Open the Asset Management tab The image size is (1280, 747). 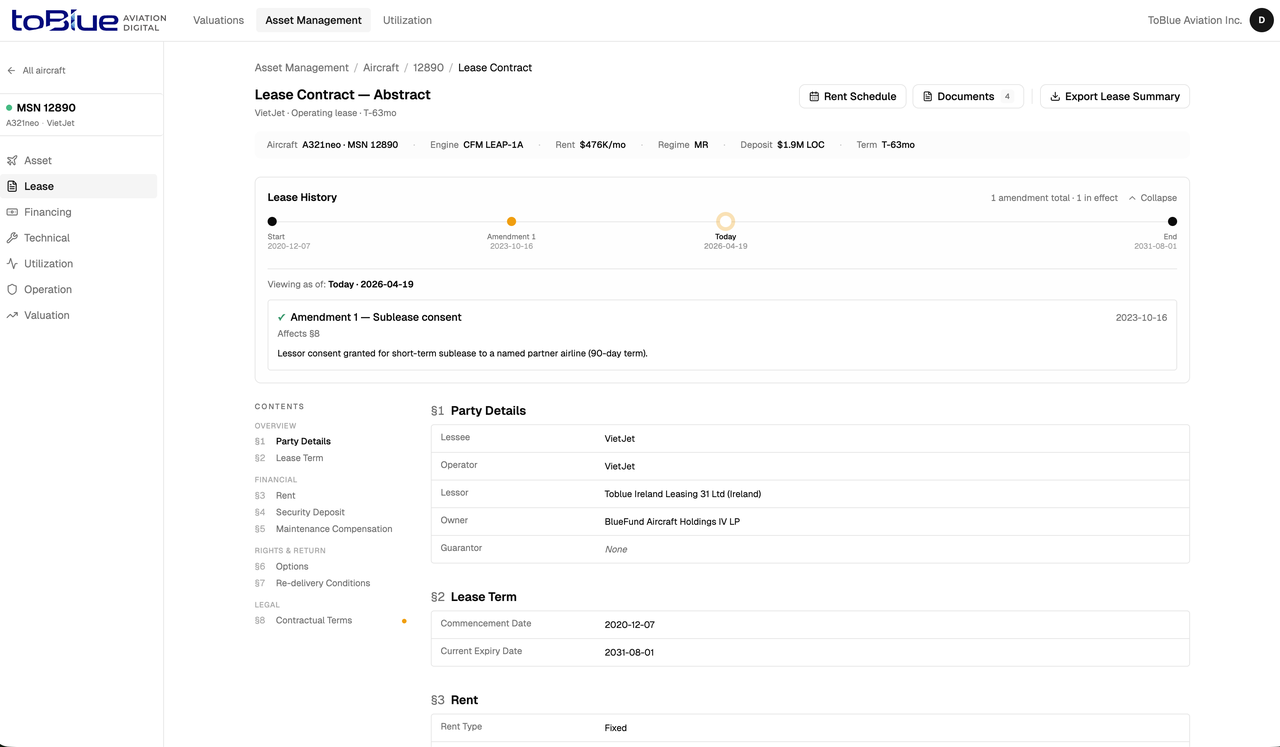[313, 20]
